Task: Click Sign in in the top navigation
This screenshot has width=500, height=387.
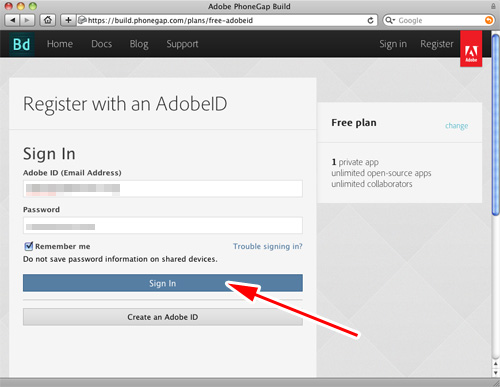Action: coord(393,44)
